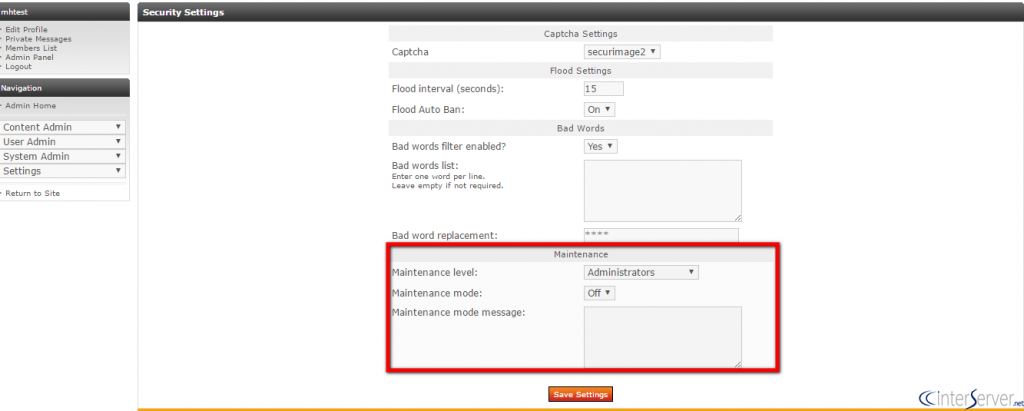Click the Bad word replacement field
This screenshot has width=1024, height=411.
tap(661, 235)
